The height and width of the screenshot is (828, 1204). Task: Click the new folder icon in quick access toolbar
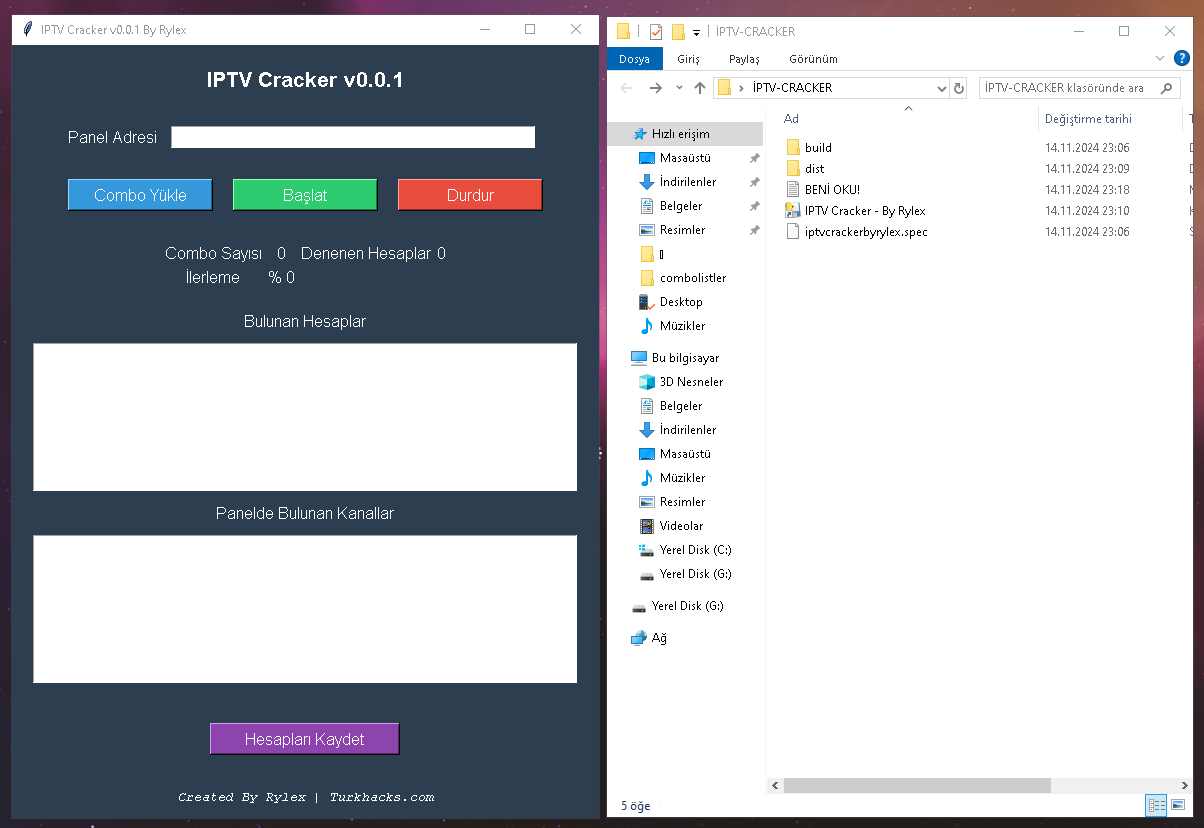[678, 31]
